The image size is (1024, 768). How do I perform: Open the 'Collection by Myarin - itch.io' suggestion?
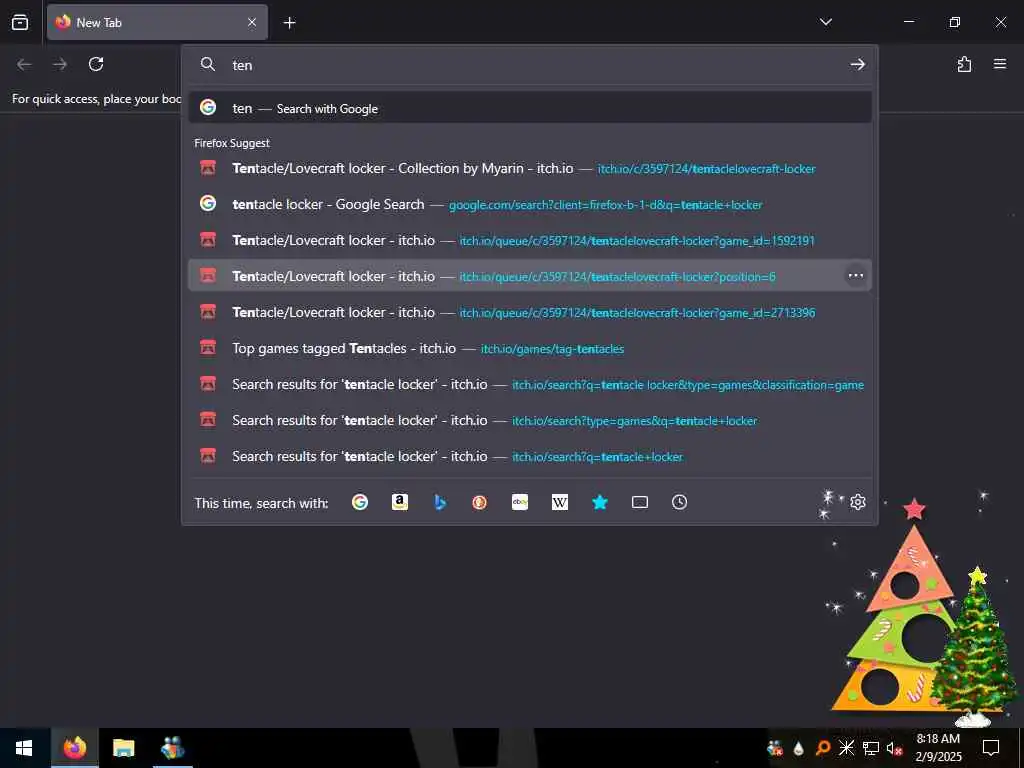pos(530,168)
